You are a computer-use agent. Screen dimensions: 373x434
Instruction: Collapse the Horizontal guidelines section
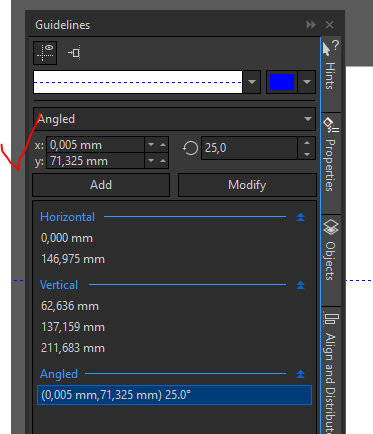tap(300, 217)
